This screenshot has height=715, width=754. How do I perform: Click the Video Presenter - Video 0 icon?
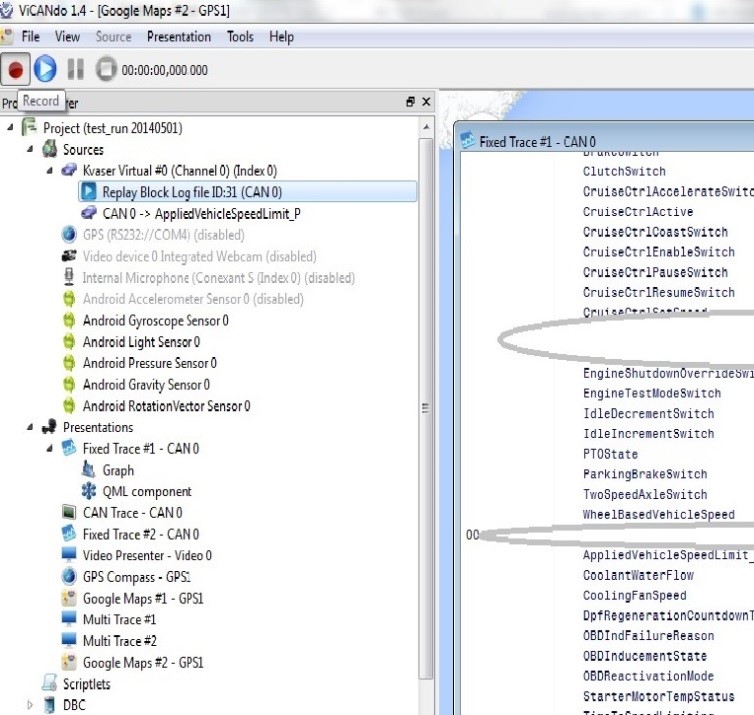click(x=69, y=554)
